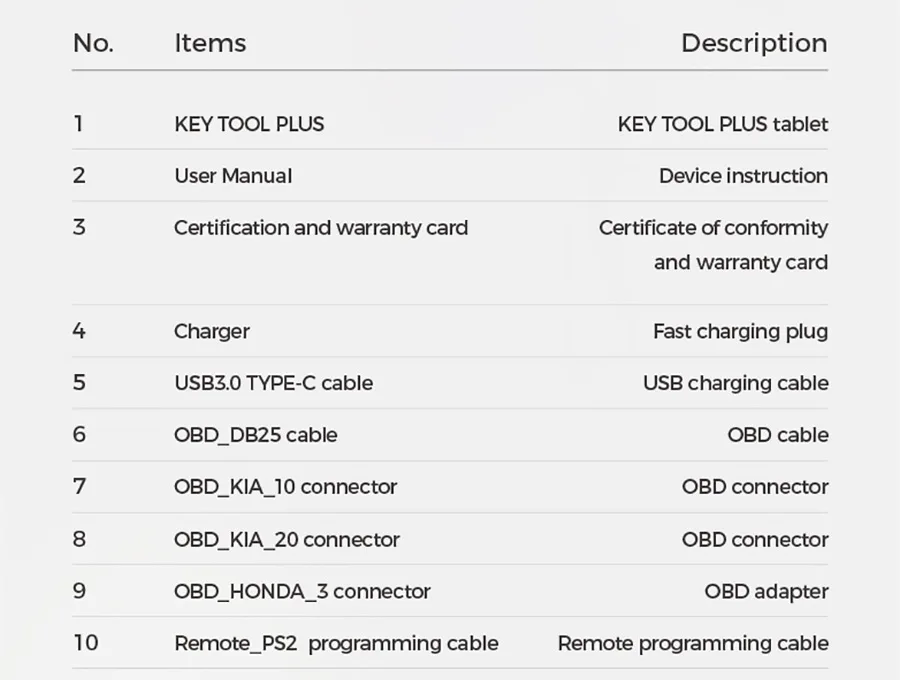900x680 pixels.
Task: Select the 'KEY TOOL PLUS' item text
Action: point(249,124)
